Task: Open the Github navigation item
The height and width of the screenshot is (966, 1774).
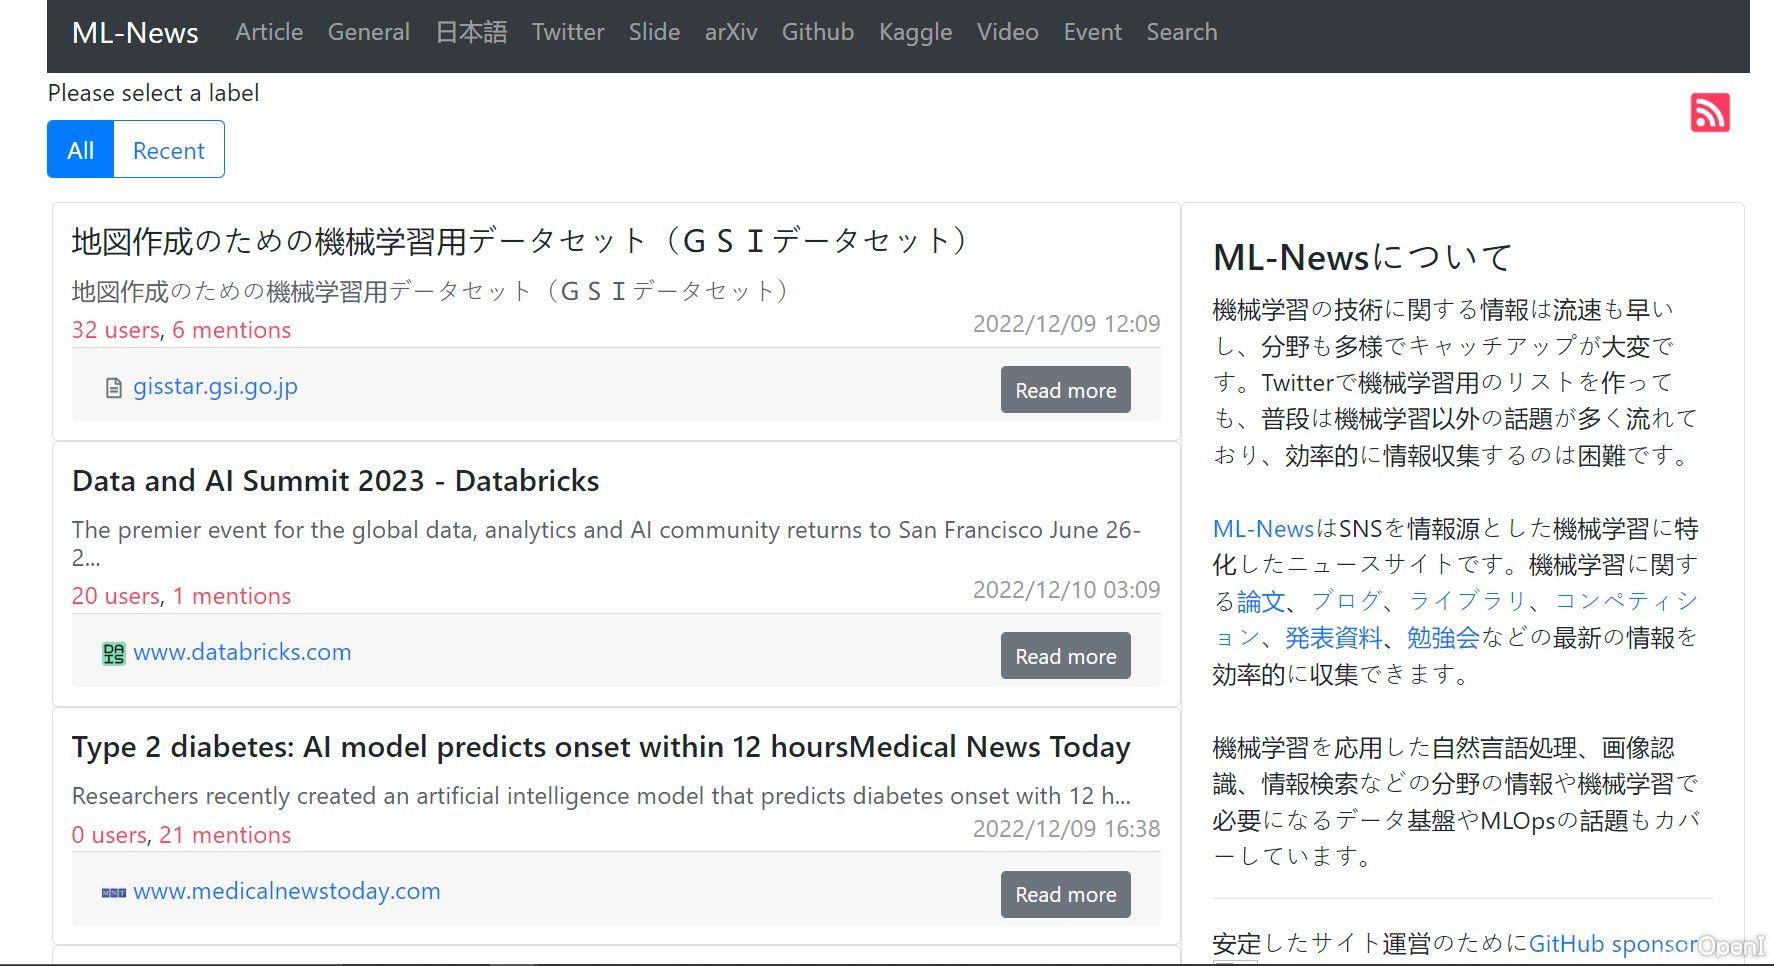Action: [x=817, y=32]
